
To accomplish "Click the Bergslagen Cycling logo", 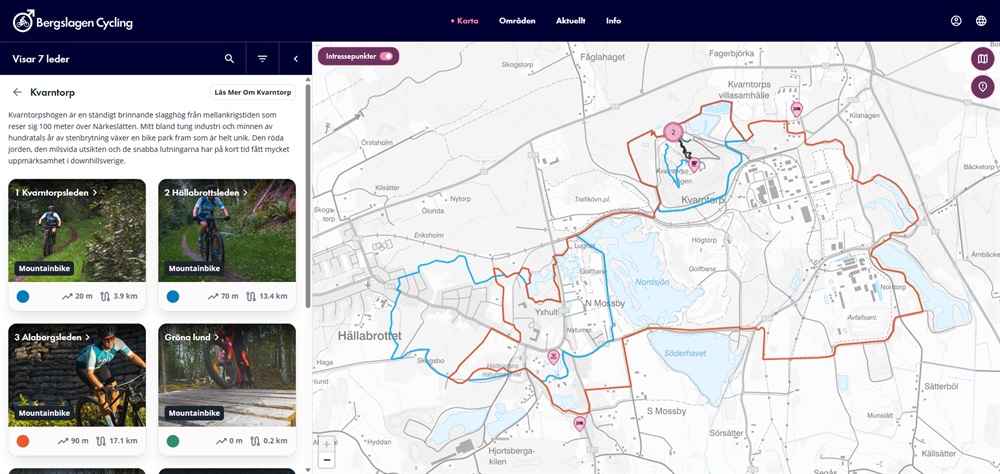I will 72,21.
